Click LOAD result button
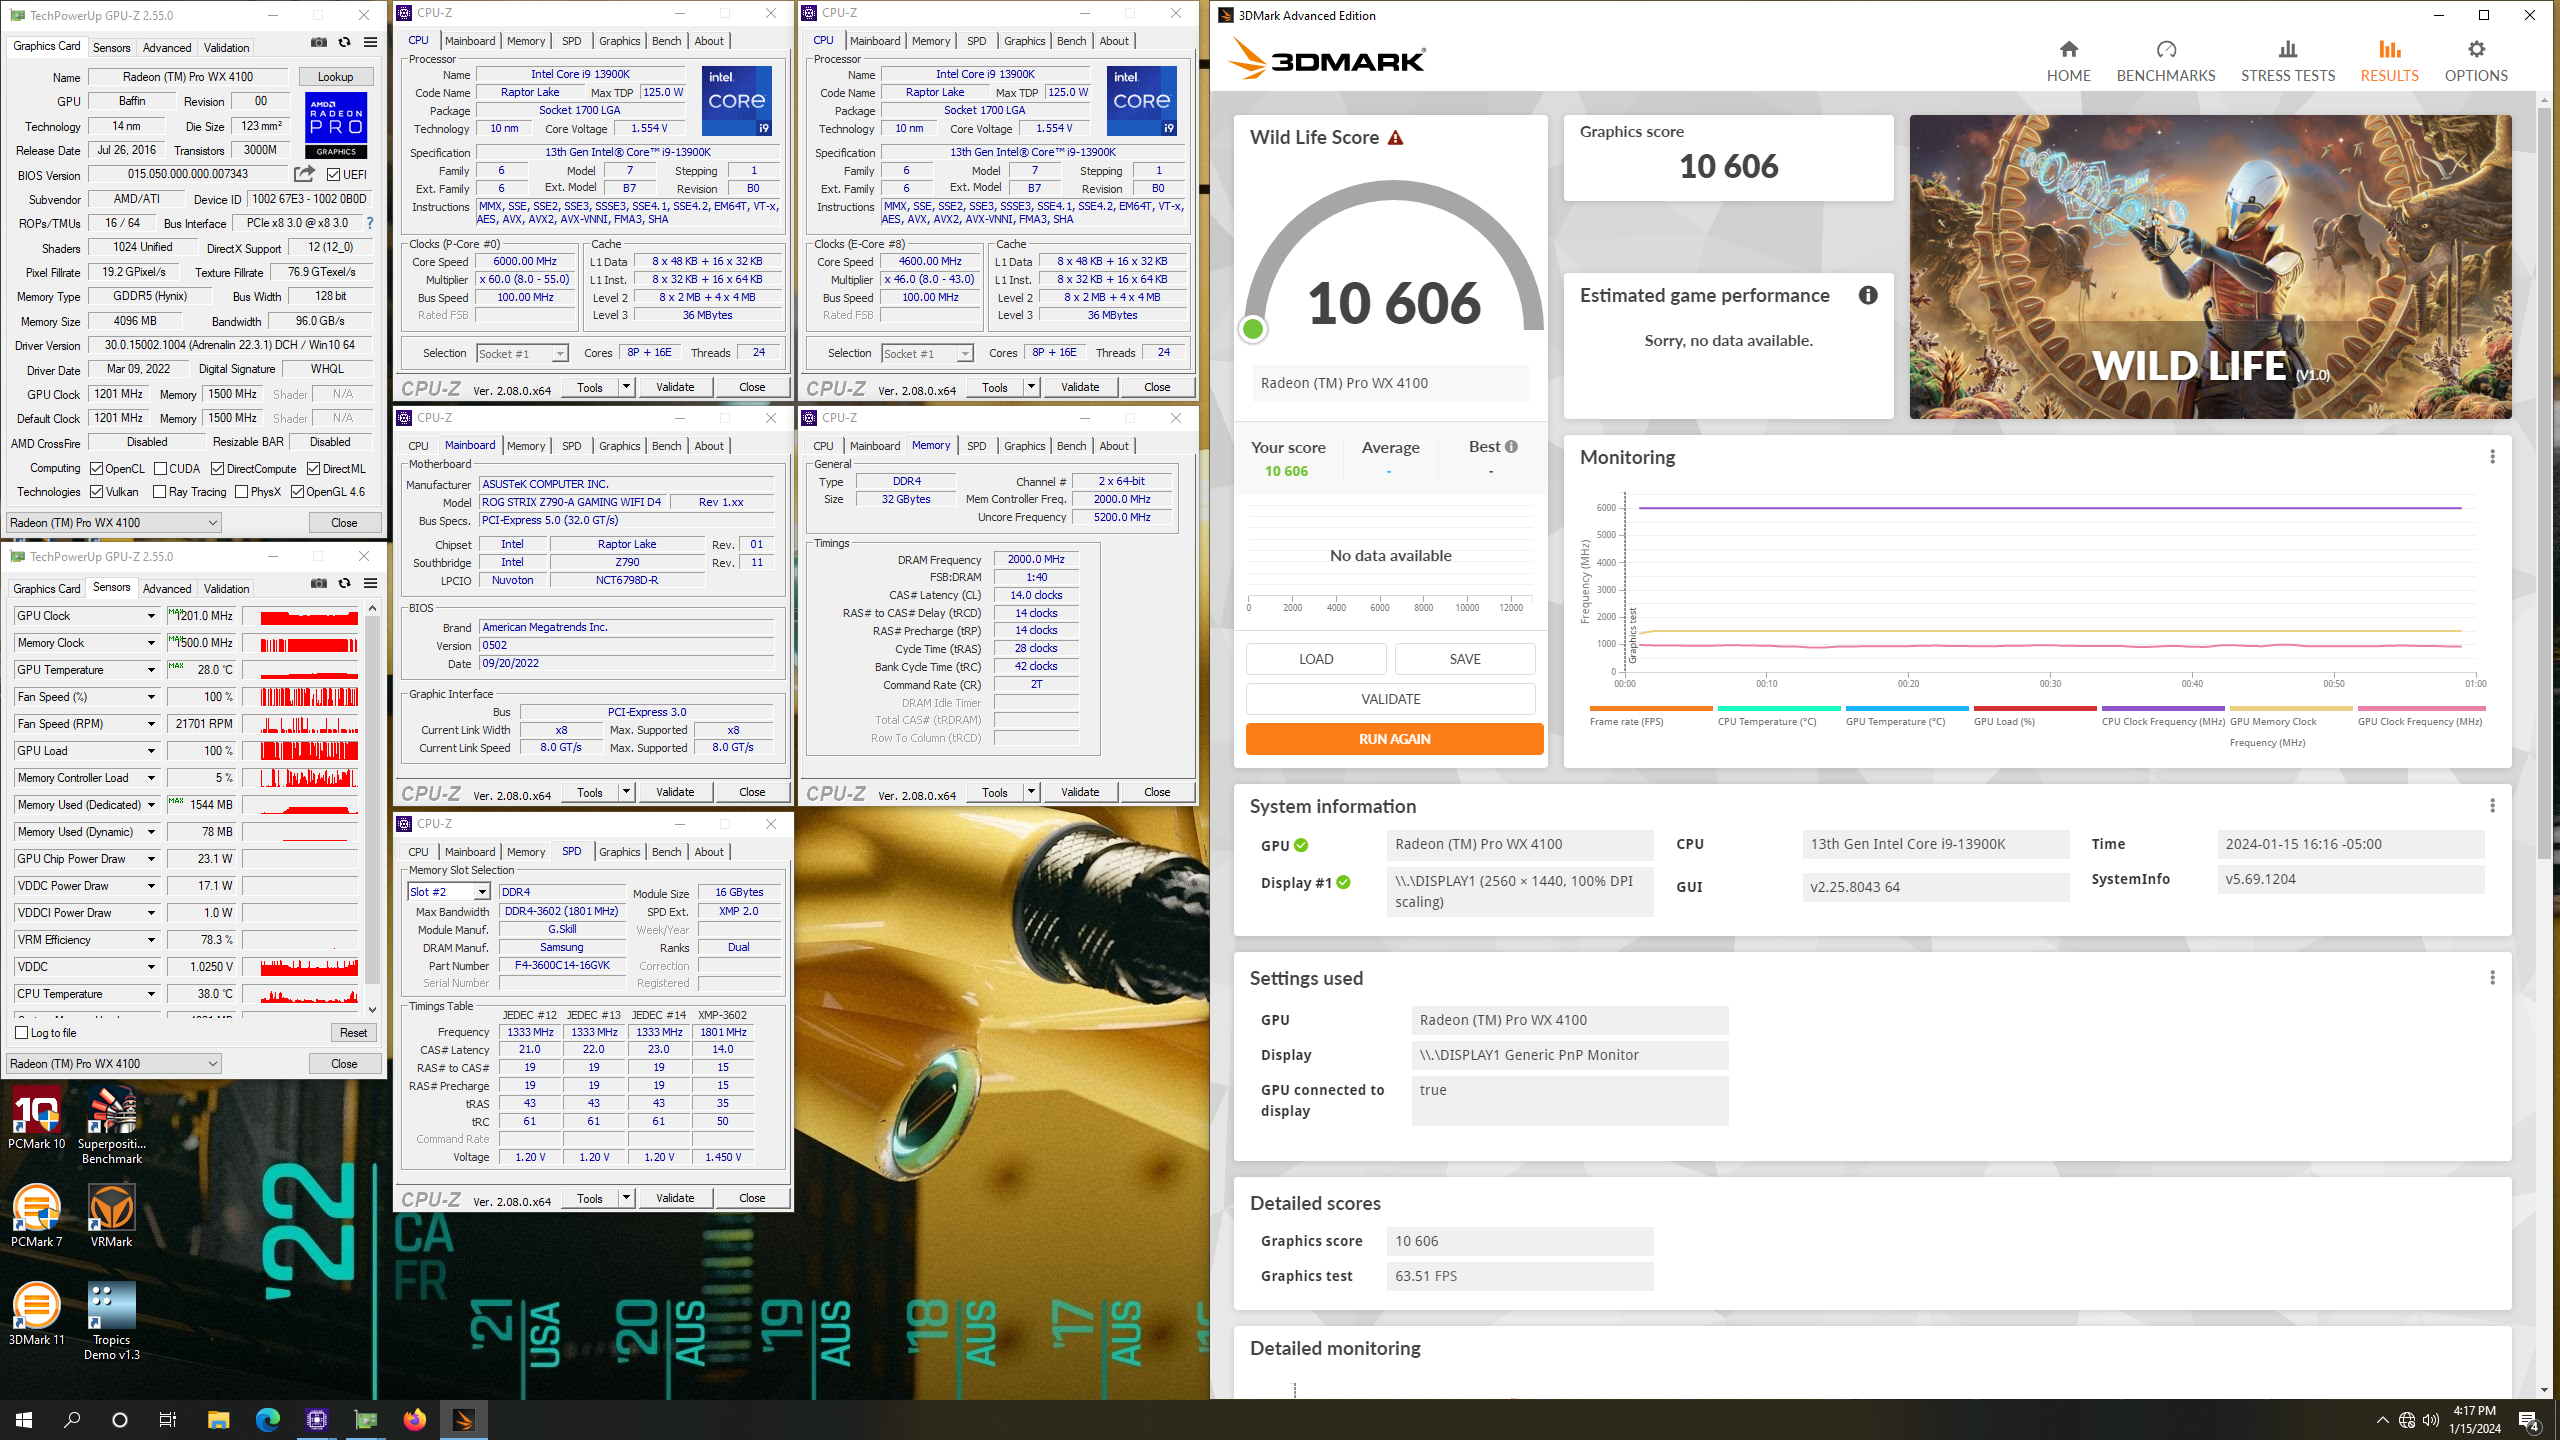This screenshot has height=1440, width=2560. click(1316, 659)
